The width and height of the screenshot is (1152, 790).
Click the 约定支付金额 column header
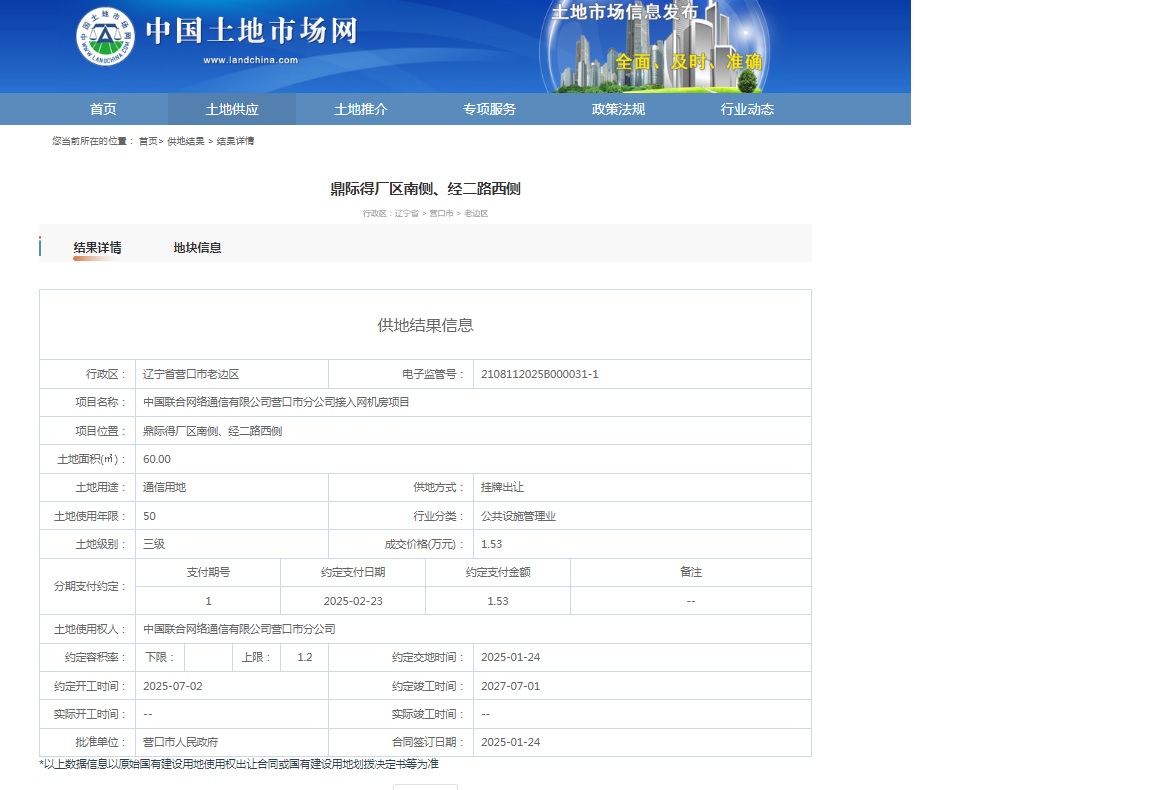pyautogui.click(x=497, y=572)
